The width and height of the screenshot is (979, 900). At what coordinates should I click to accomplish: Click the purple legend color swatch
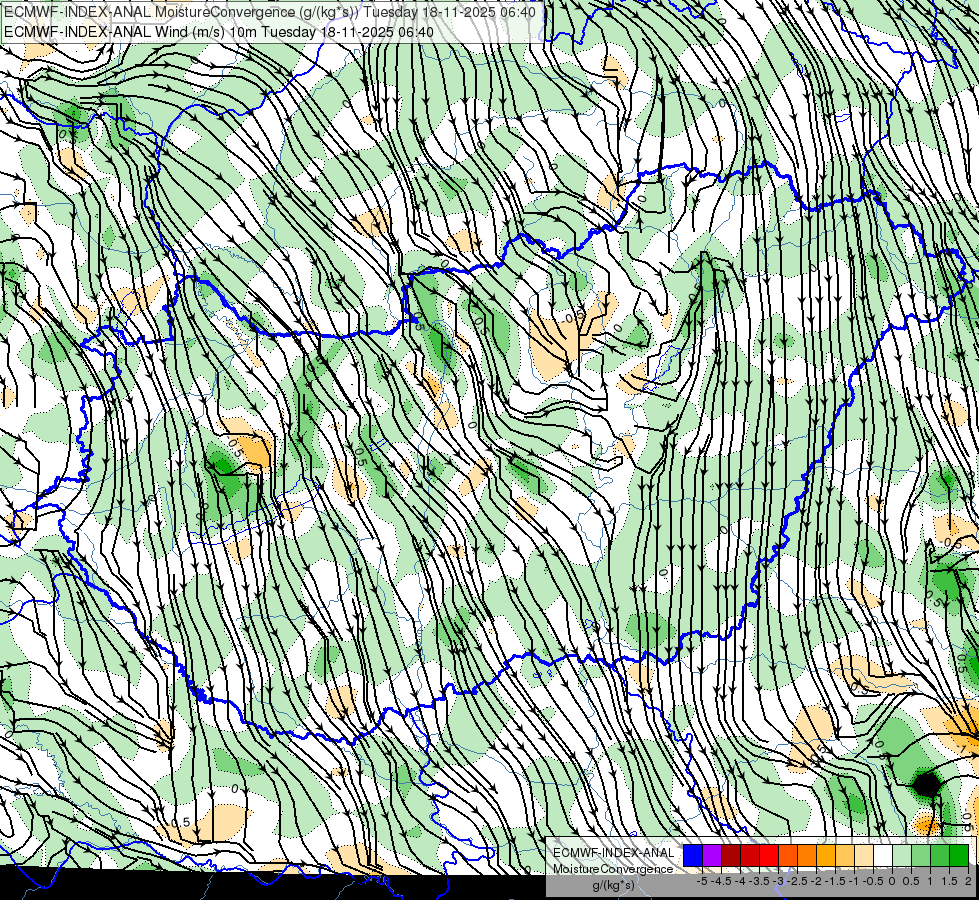tap(712, 856)
